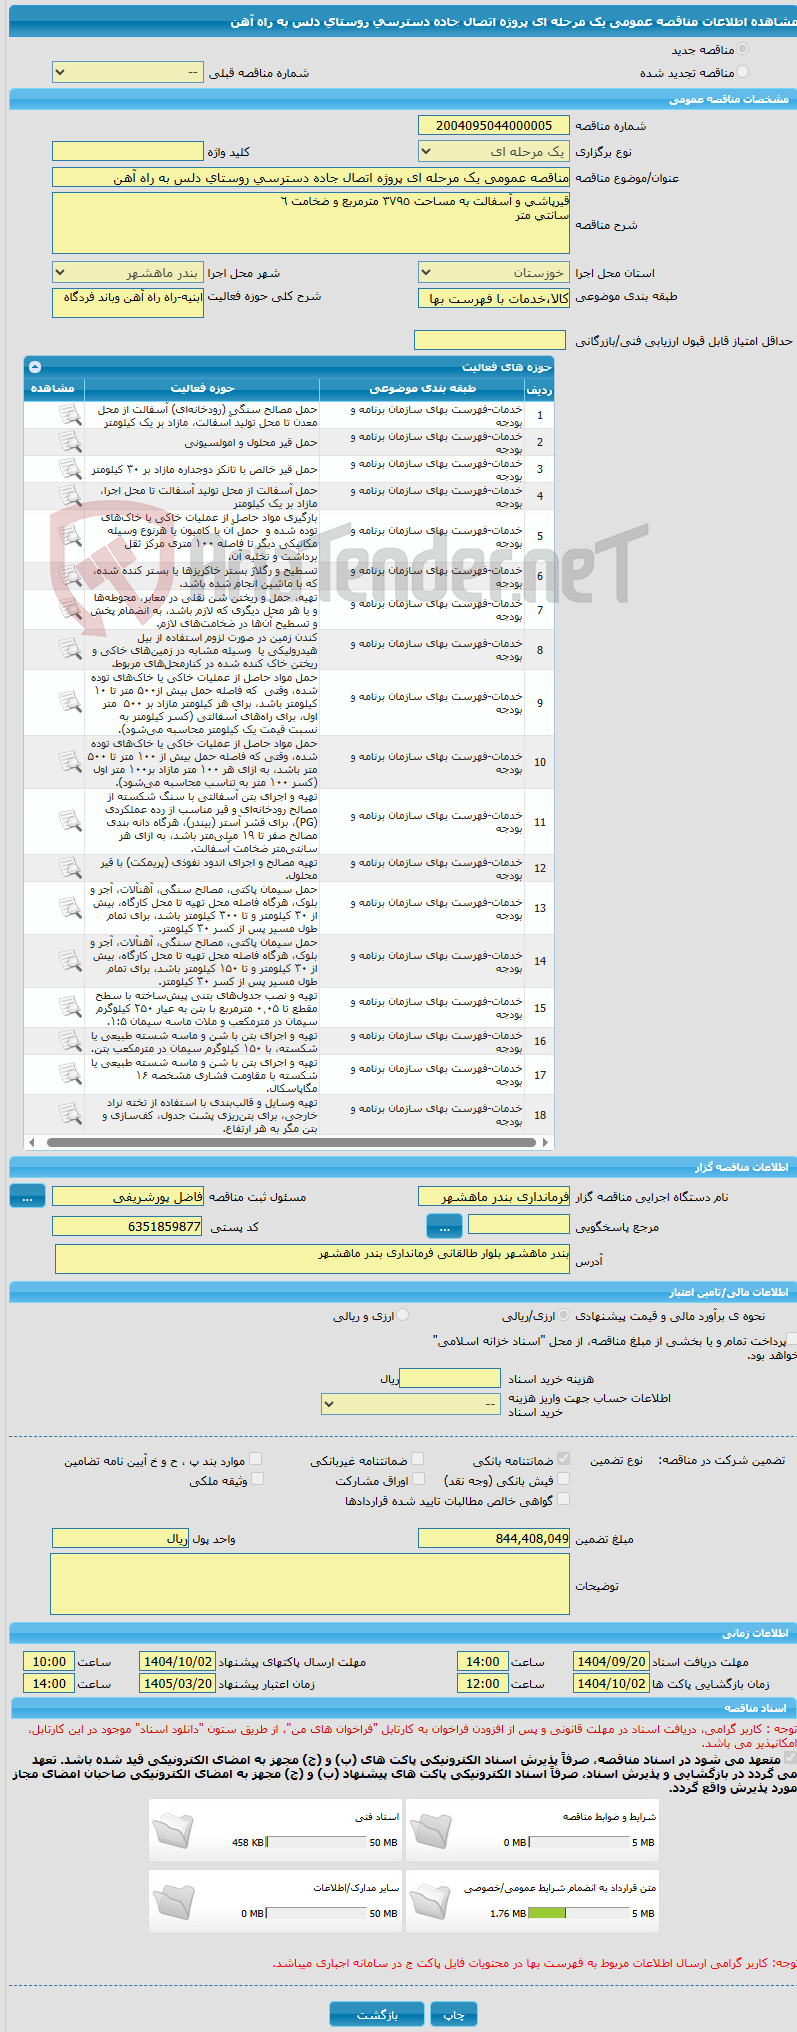The width and height of the screenshot is (797, 2032).
Task: Collapse حوزه های فعالیت panel round icon
Action: coord(35,367)
